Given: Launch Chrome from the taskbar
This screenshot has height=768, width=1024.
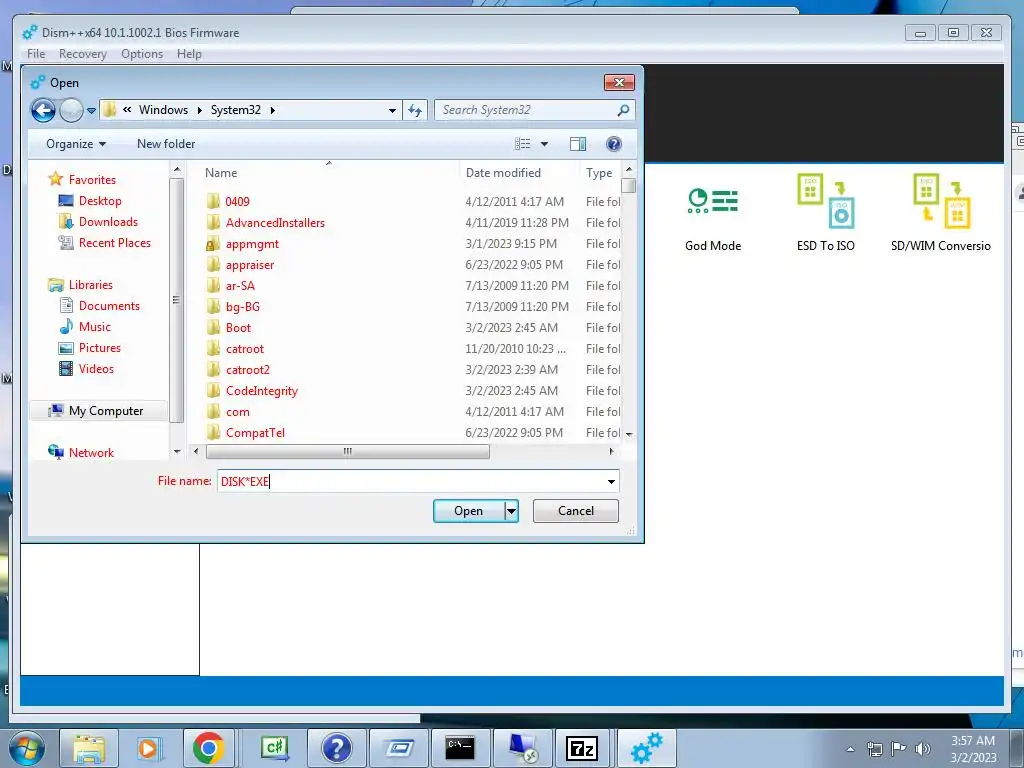Looking at the screenshot, I should (209, 748).
